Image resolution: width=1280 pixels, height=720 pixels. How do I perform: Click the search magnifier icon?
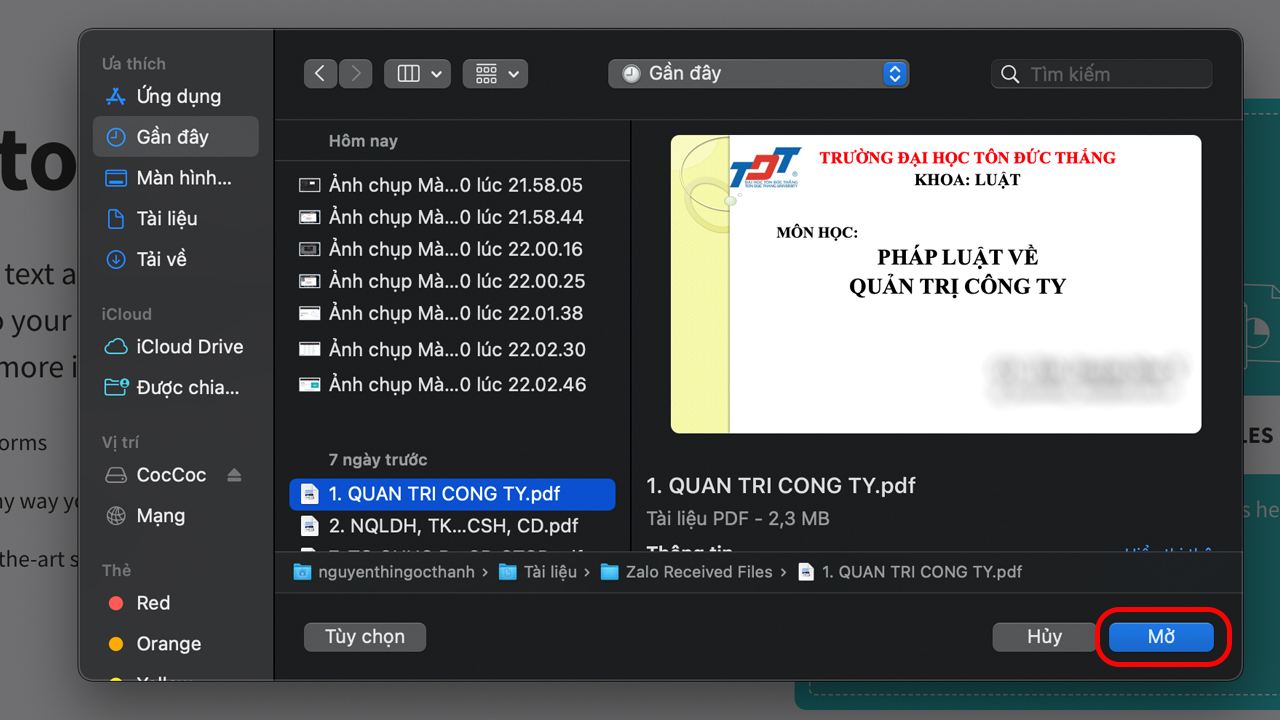[1010, 74]
